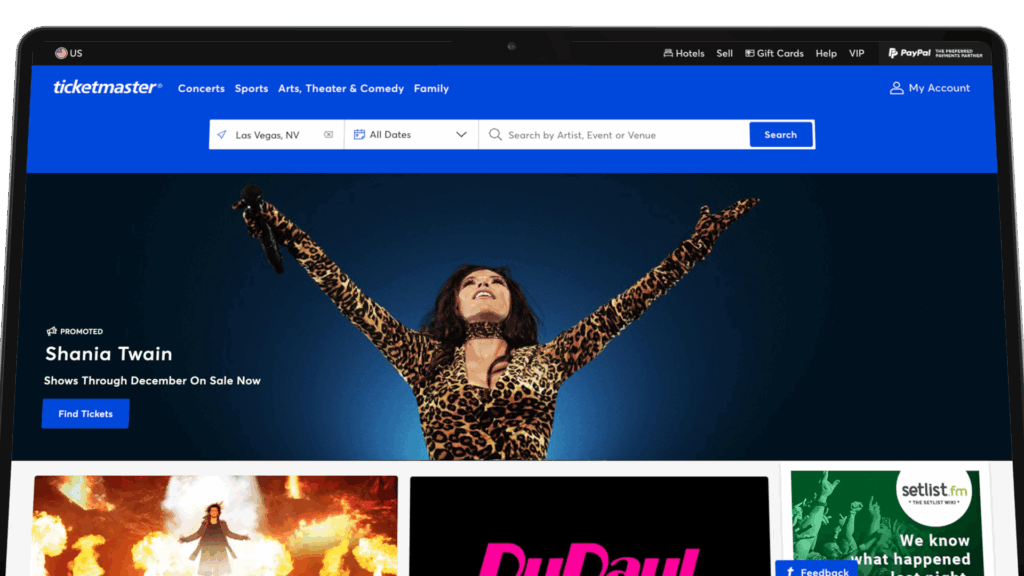Focus the artist, event or venue search field
Viewport: 1024px width, 576px height.
614,135
